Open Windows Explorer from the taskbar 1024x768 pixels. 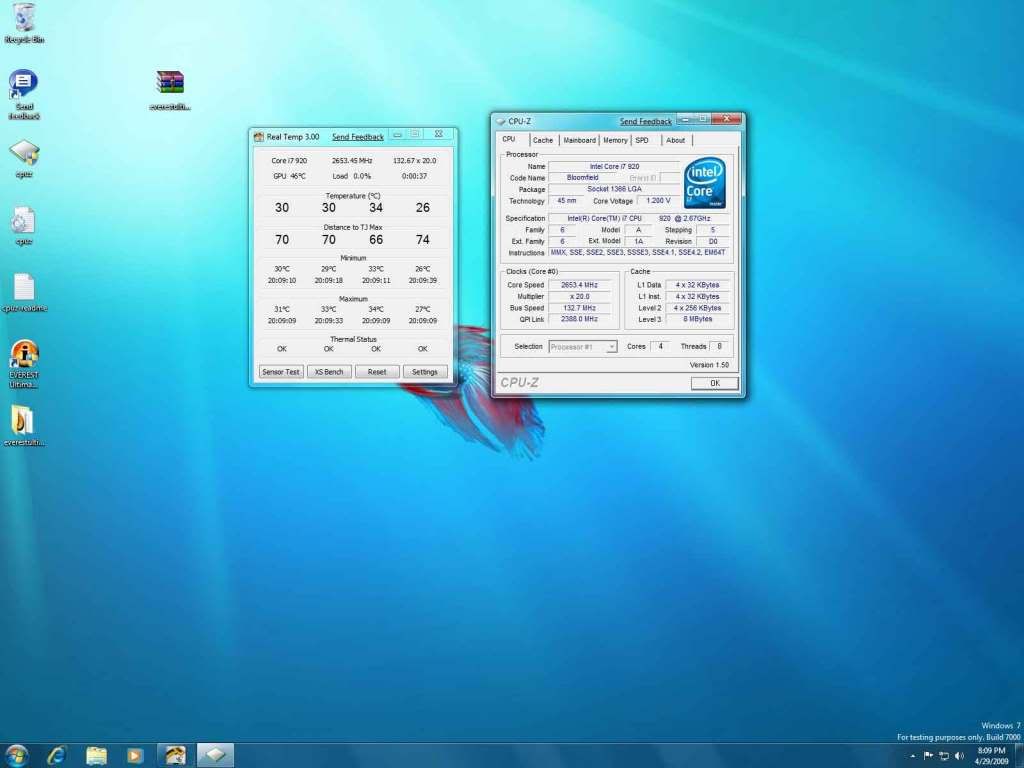click(95, 755)
